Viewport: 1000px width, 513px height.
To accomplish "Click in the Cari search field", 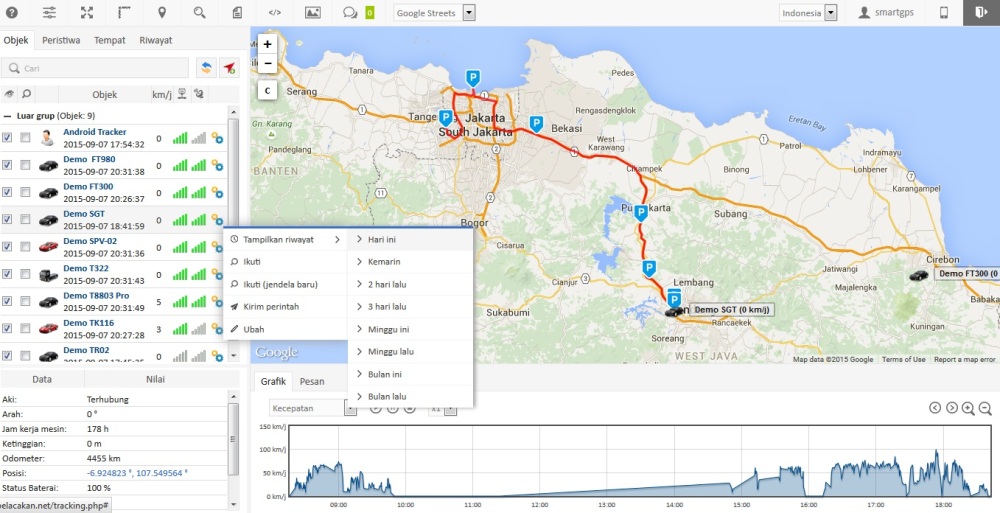I will (95, 68).
